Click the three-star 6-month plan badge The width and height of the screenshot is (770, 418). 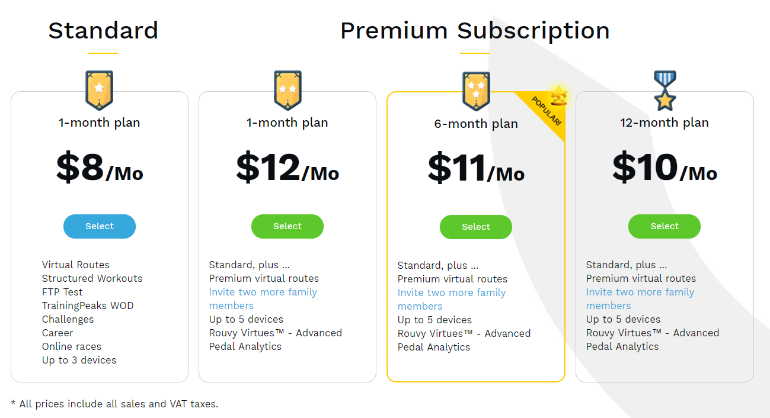tap(476, 91)
